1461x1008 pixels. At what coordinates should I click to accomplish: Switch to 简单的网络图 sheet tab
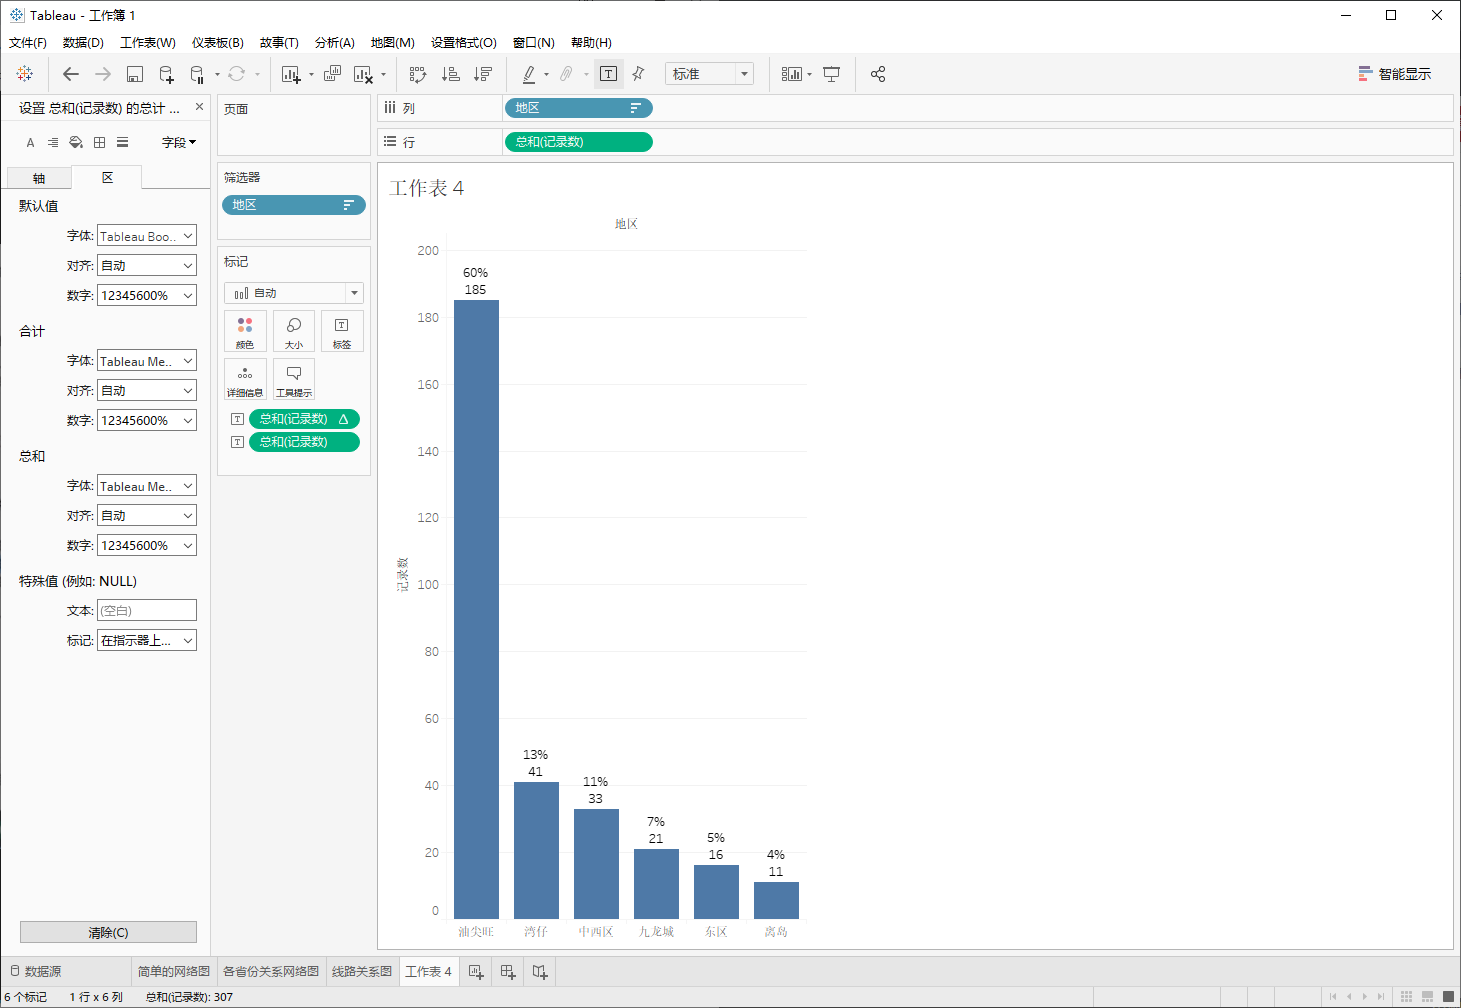coord(174,971)
